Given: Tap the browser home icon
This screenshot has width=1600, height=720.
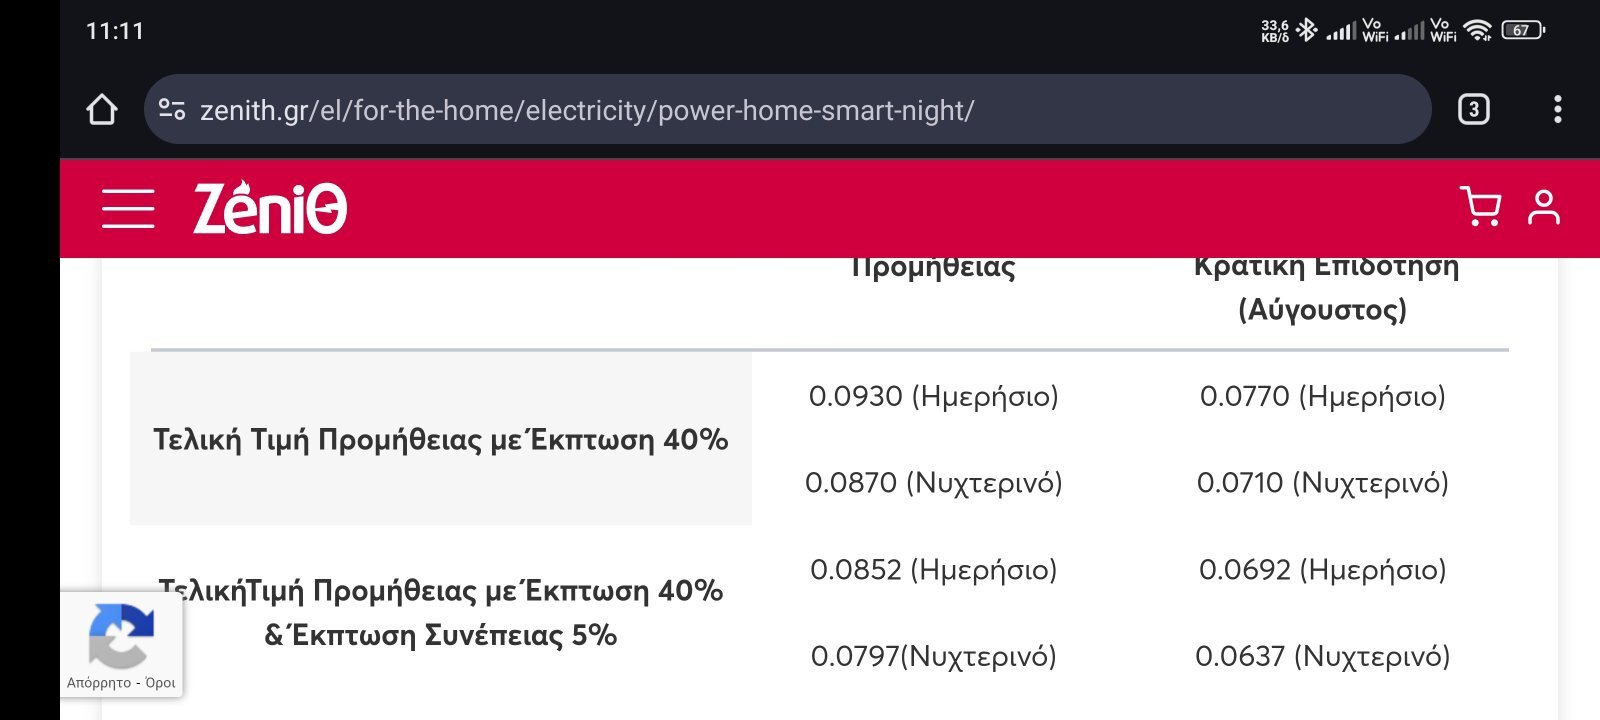Looking at the screenshot, I should tap(102, 109).
